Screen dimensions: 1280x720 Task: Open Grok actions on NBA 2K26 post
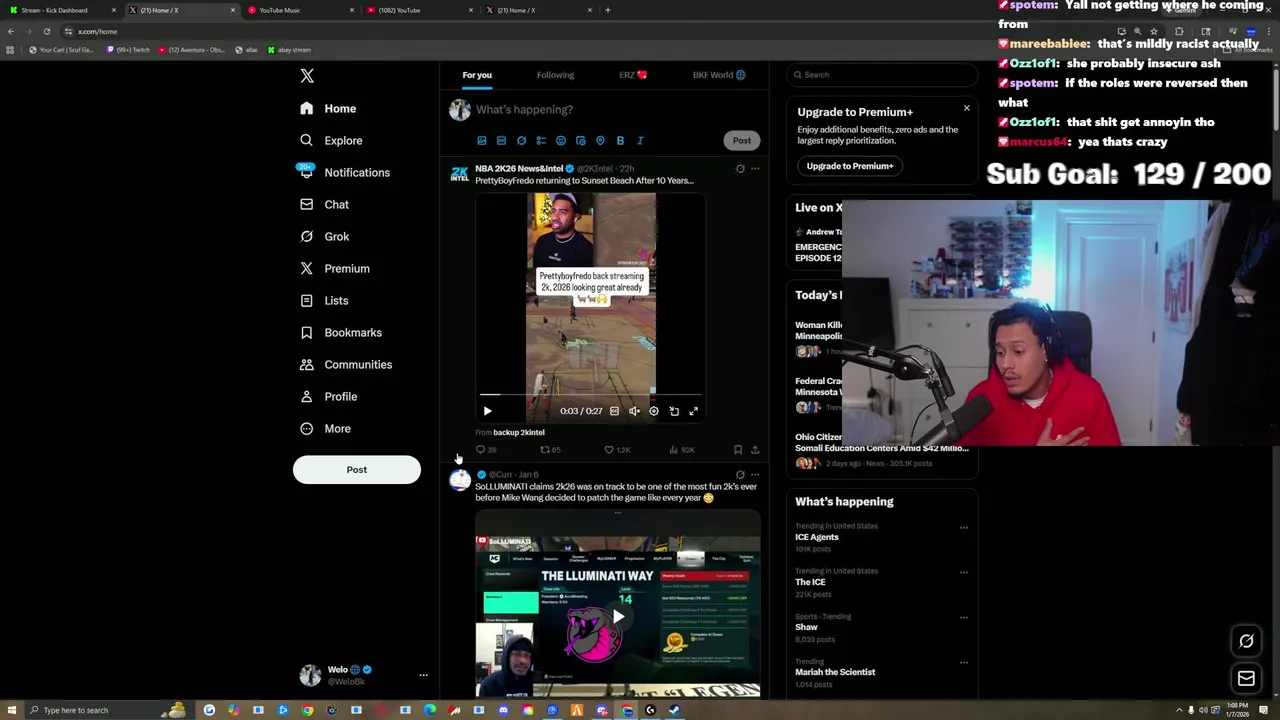pyautogui.click(x=740, y=169)
